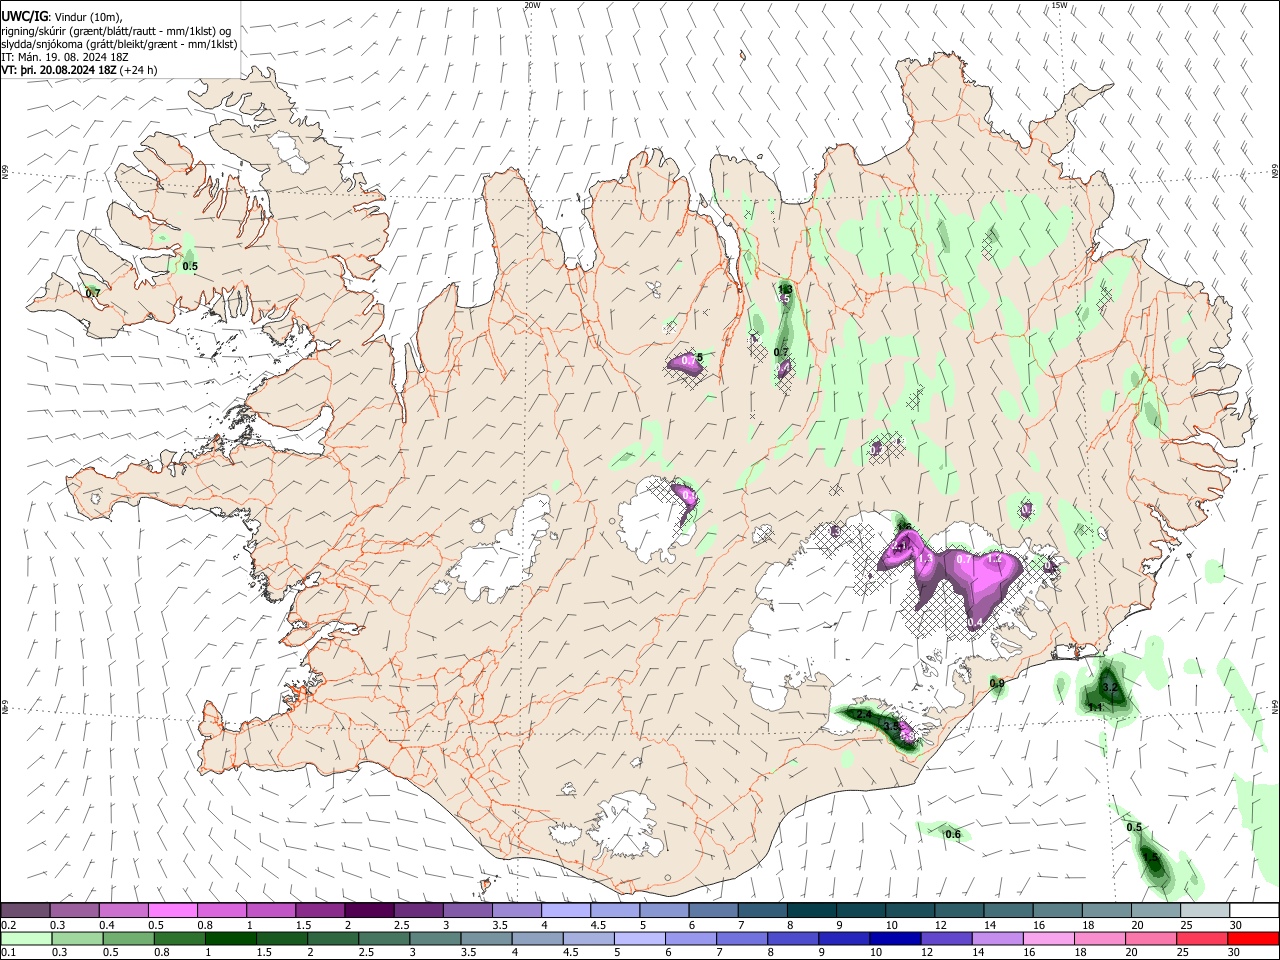Click the 0.7 value in the Westfjords

tap(93, 293)
